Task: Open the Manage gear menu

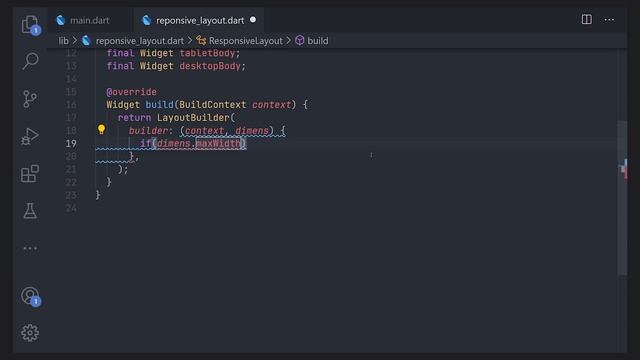Action: [x=30, y=333]
